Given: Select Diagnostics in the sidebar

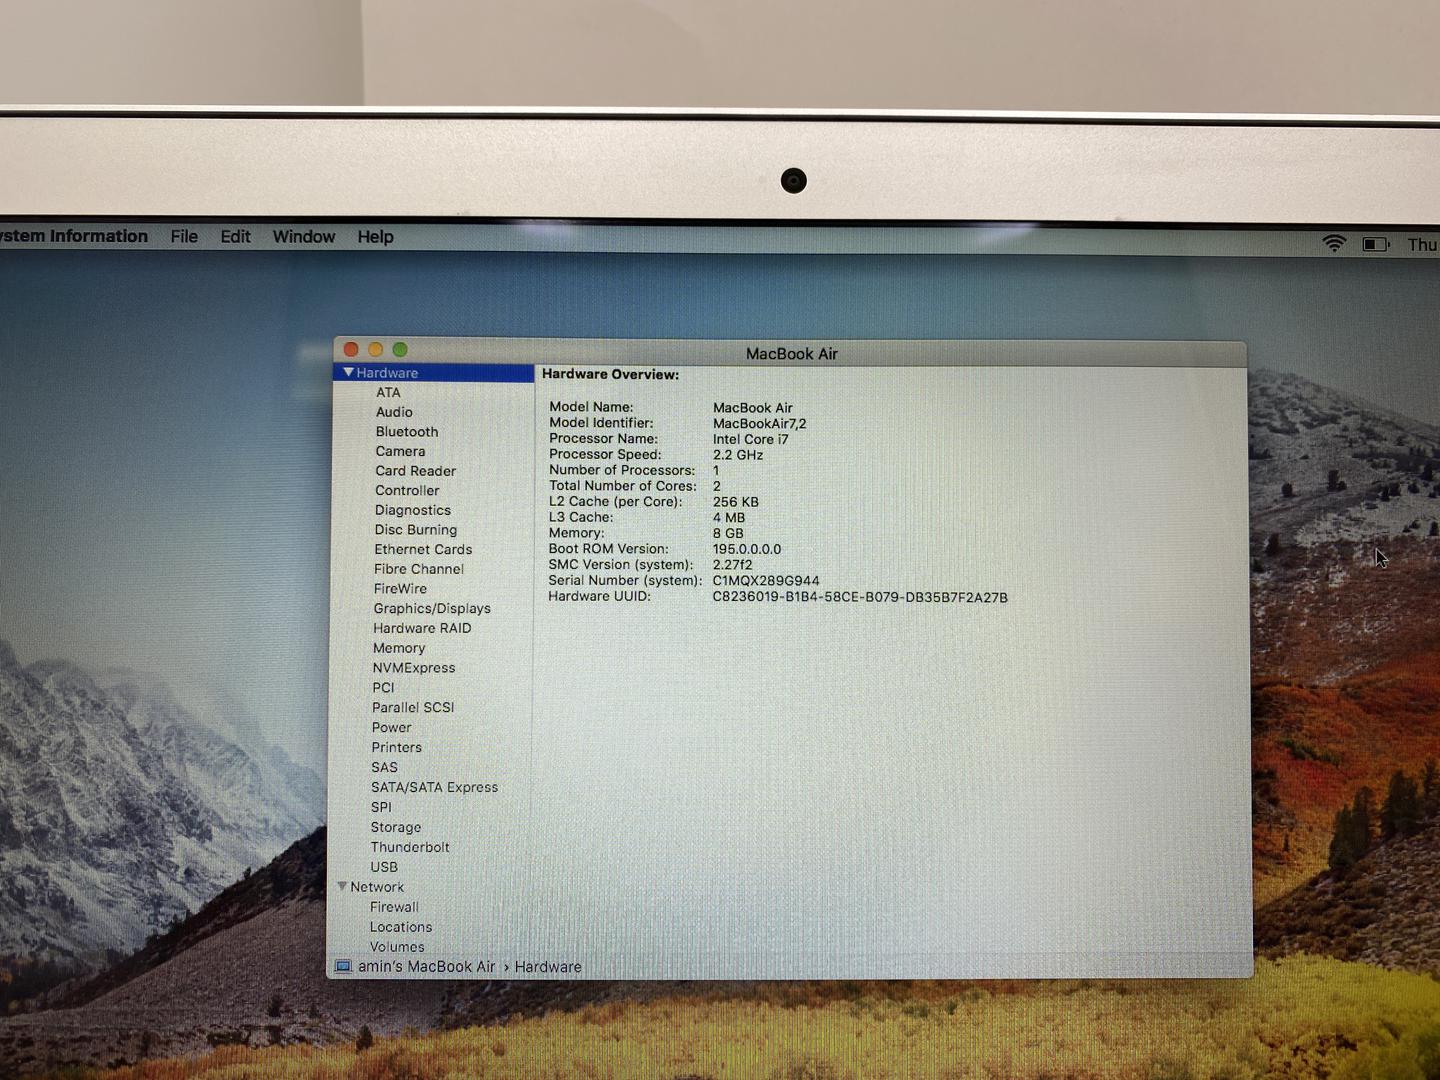Looking at the screenshot, I should coord(413,510).
